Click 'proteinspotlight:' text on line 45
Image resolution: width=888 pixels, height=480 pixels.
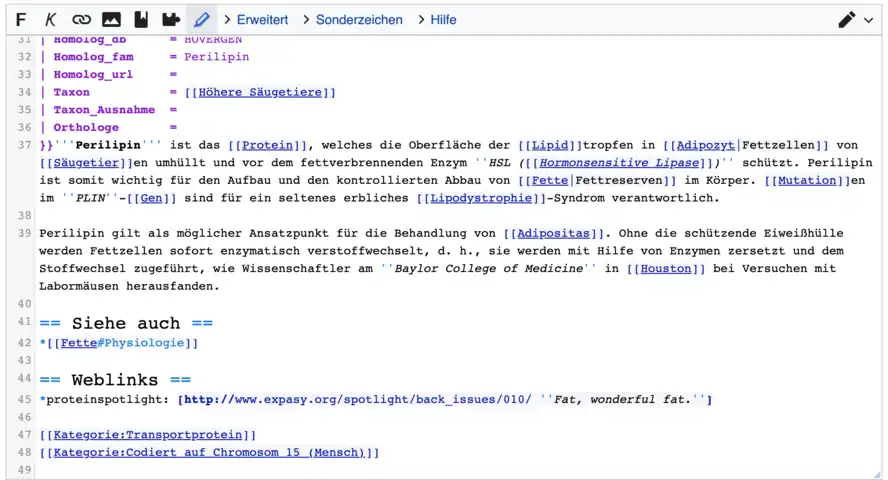click(x=108, y=400)
